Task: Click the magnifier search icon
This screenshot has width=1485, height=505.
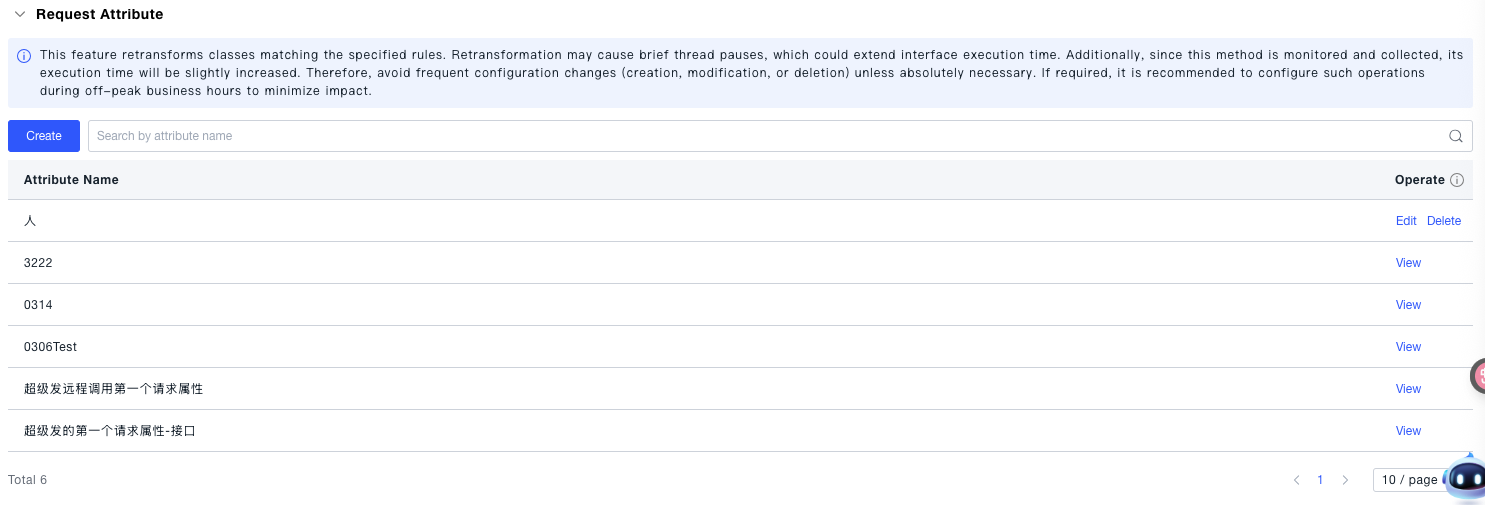Action: tap(1456, 136)
